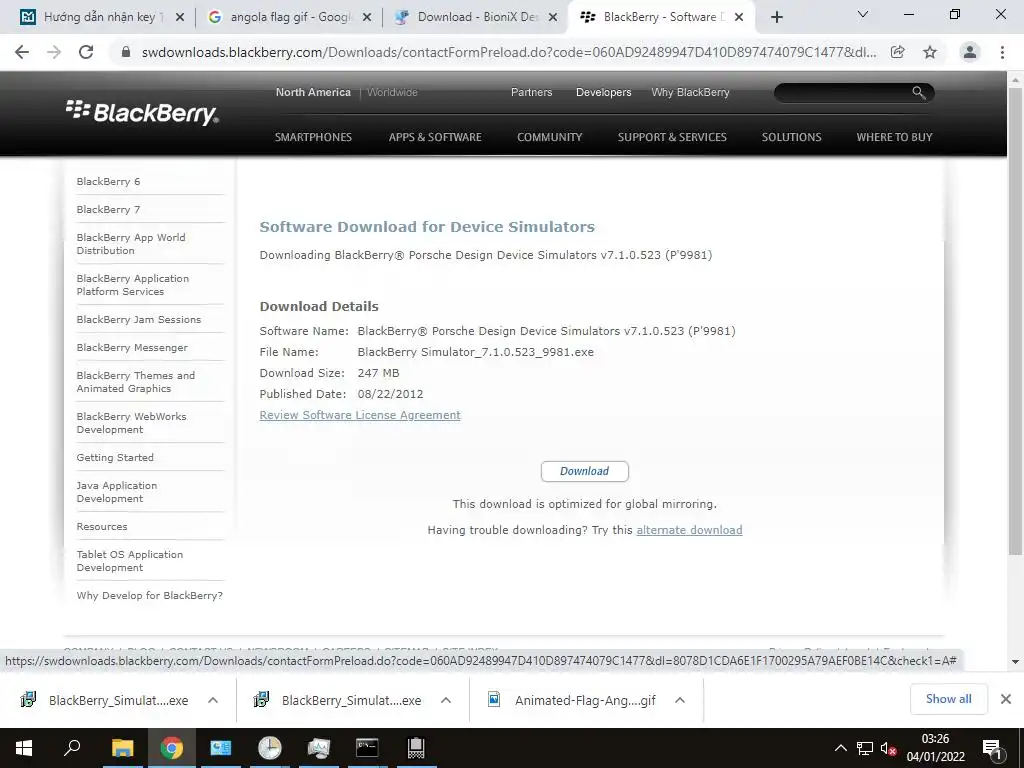Close the Hướng dẫn nhận key tab
The width and height of the screenshot is (1024, 768).
[x=180, y=18]
